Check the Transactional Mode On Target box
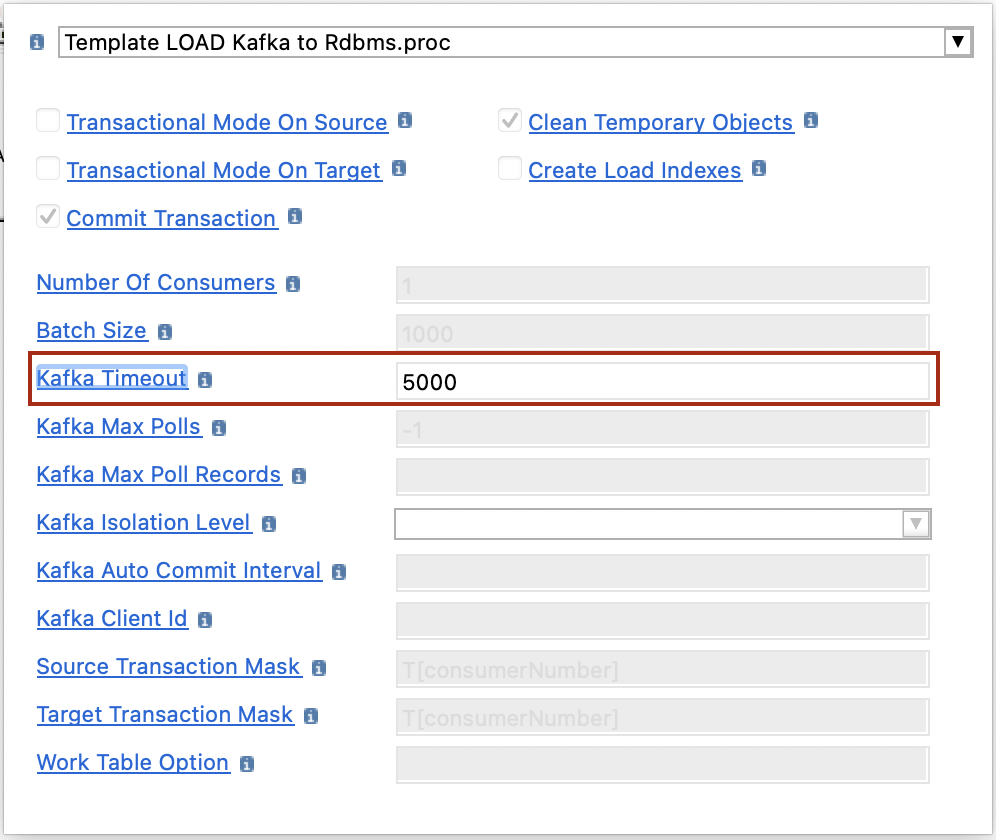The image size is (996, 840). pyautogui.click(x=47, y=168)
